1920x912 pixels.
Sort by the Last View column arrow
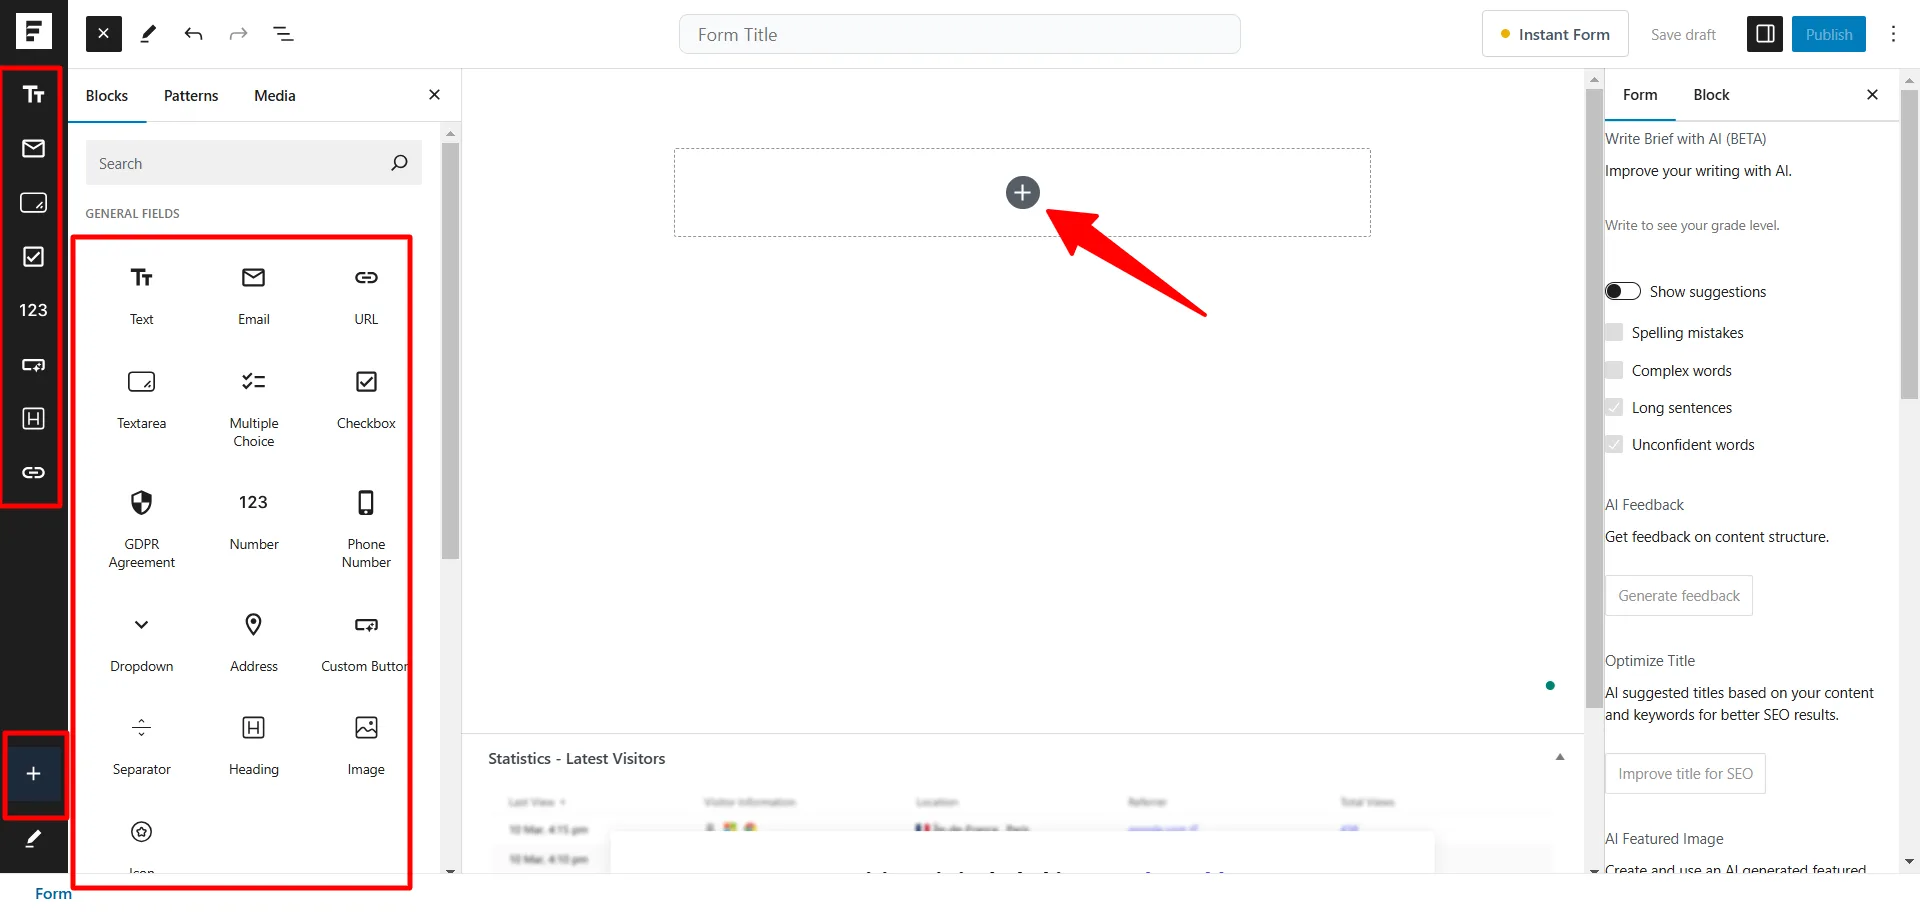click(x=564, y=801)
